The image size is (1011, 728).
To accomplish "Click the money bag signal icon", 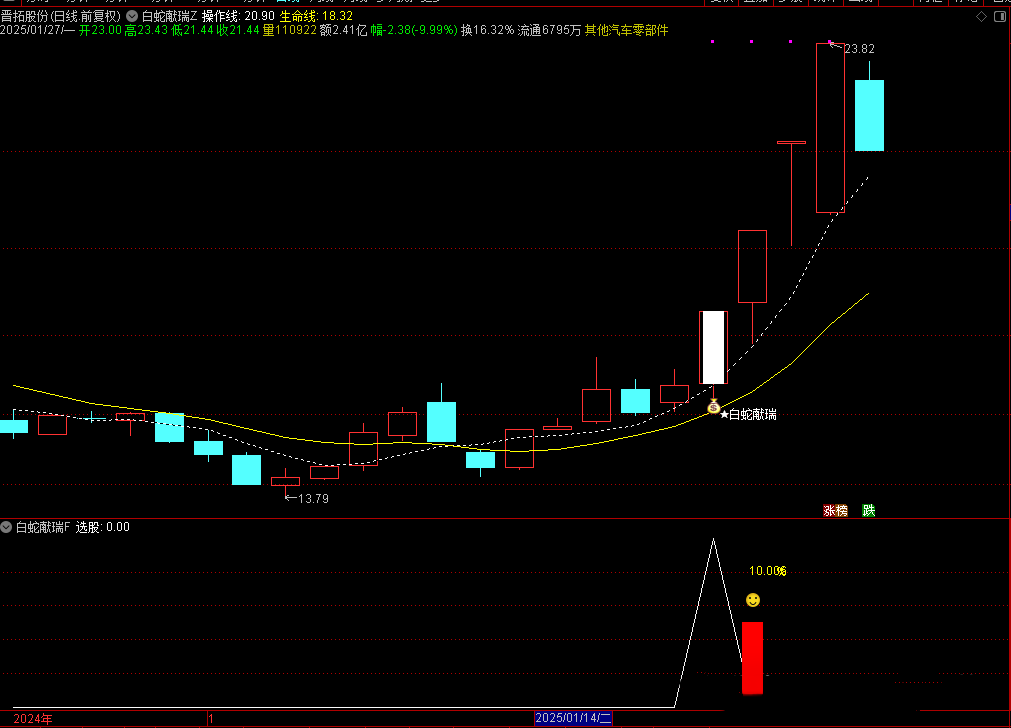I will click(713, 406).
